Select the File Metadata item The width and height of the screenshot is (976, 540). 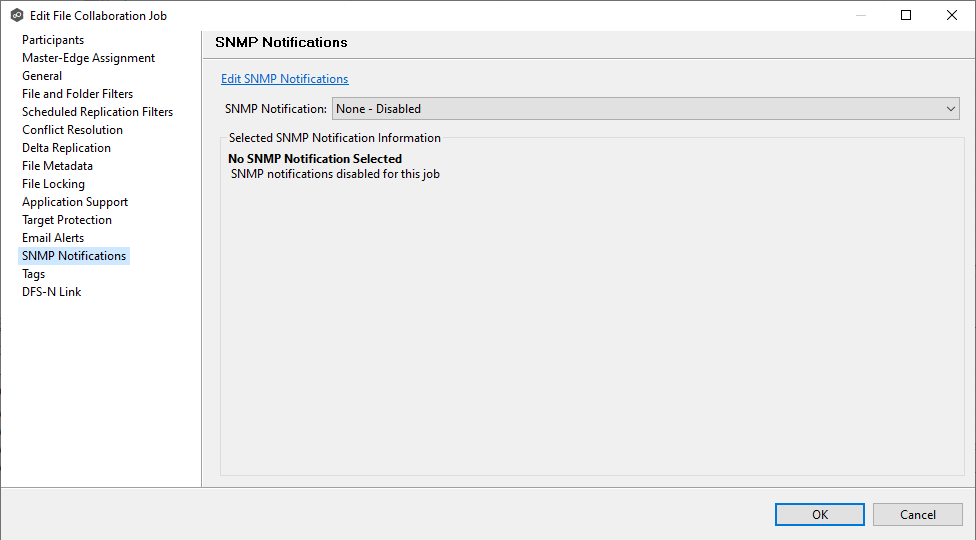coord(57,166)
